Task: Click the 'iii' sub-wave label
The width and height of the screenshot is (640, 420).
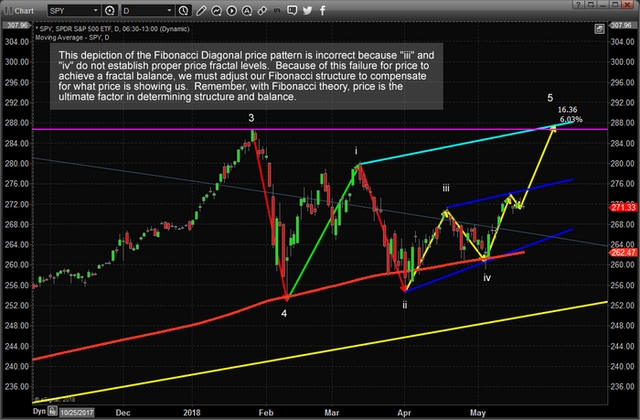Action: click(x=446, y=188)
